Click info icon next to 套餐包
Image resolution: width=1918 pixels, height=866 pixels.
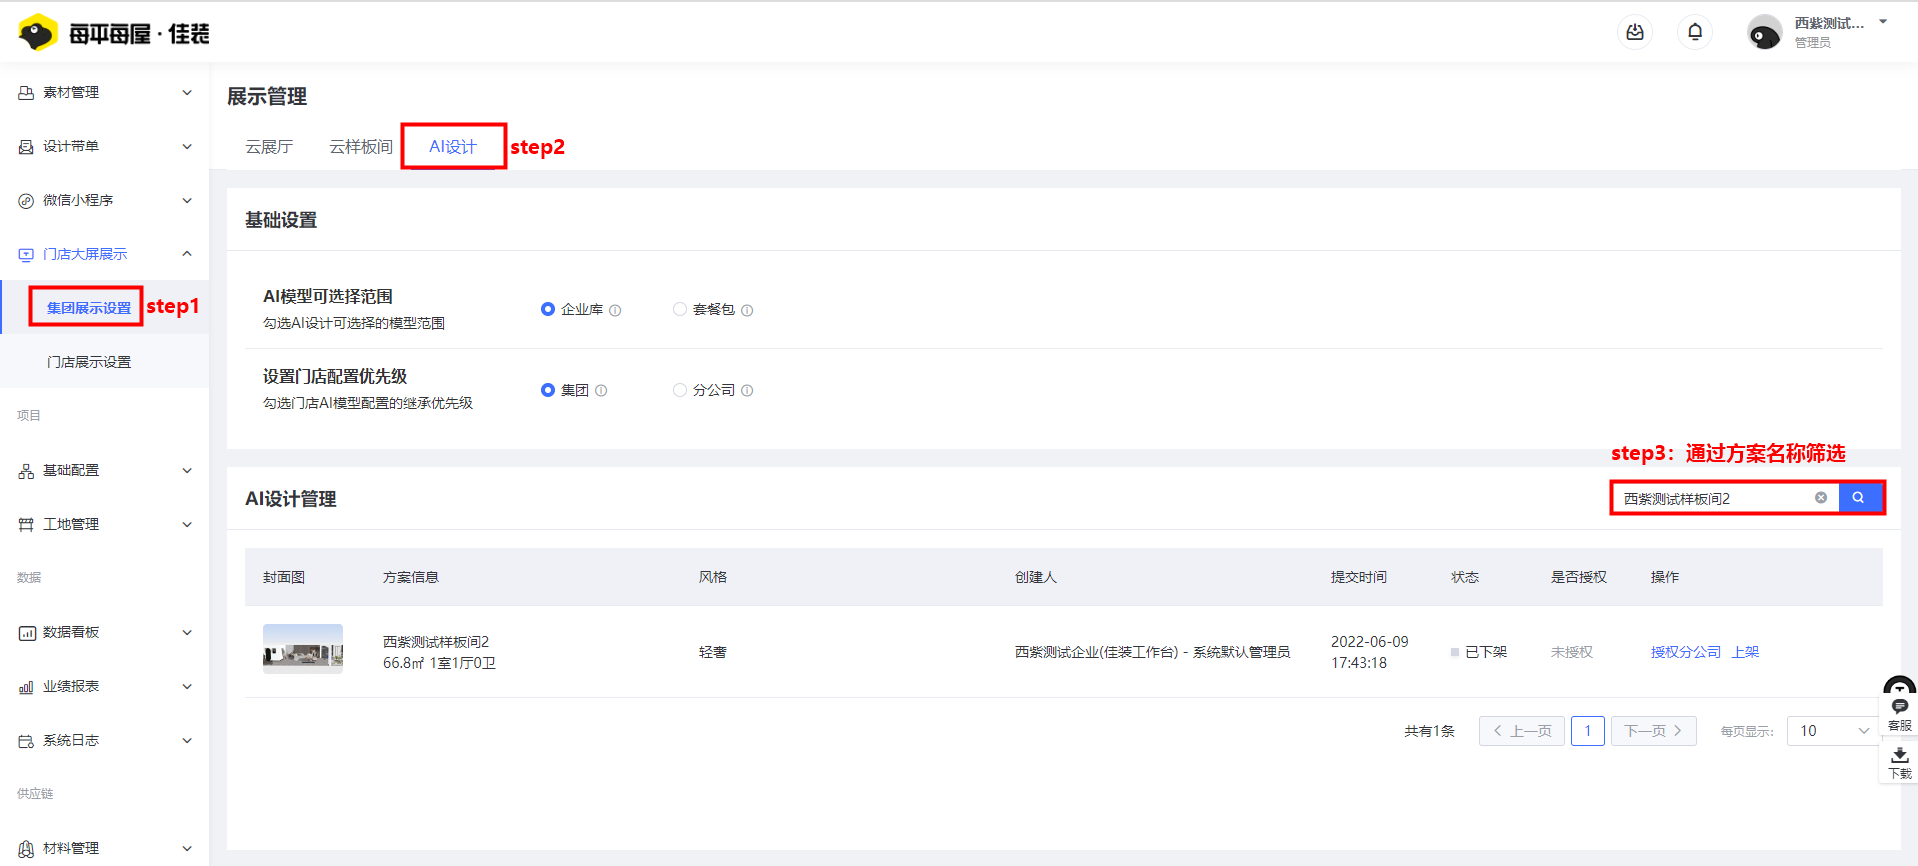coord(747,310)
